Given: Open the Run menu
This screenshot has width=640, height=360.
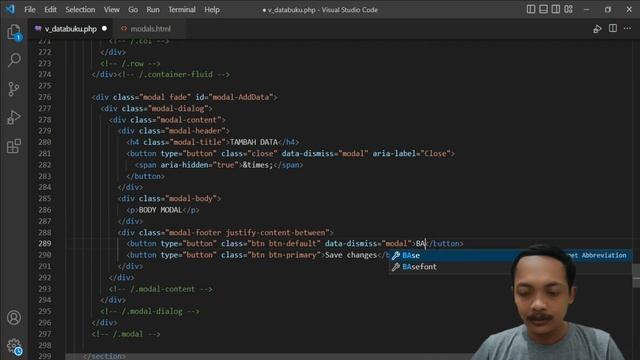Looking at the screenshot, I should (x=153, y=9).
